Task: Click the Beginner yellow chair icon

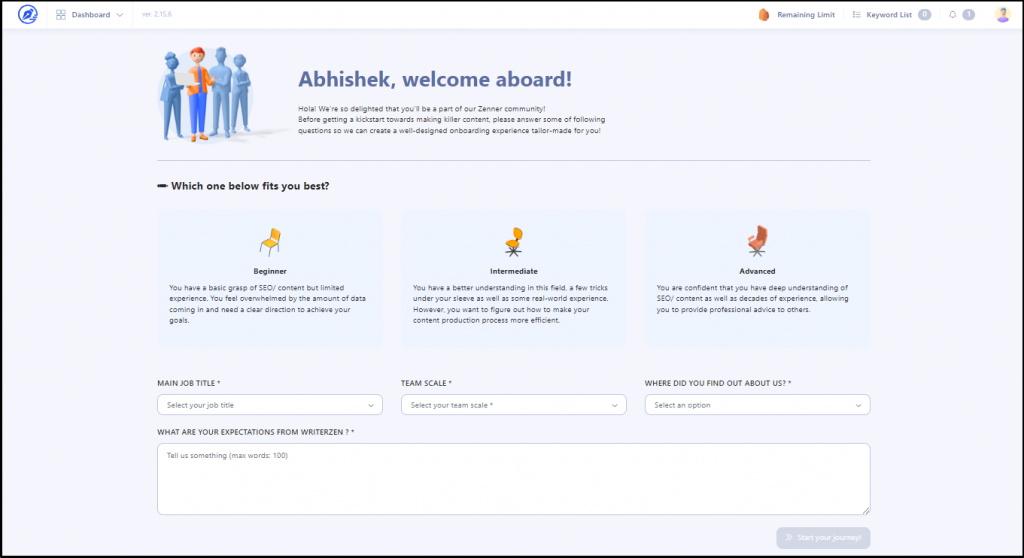Action: click(270, 242)
